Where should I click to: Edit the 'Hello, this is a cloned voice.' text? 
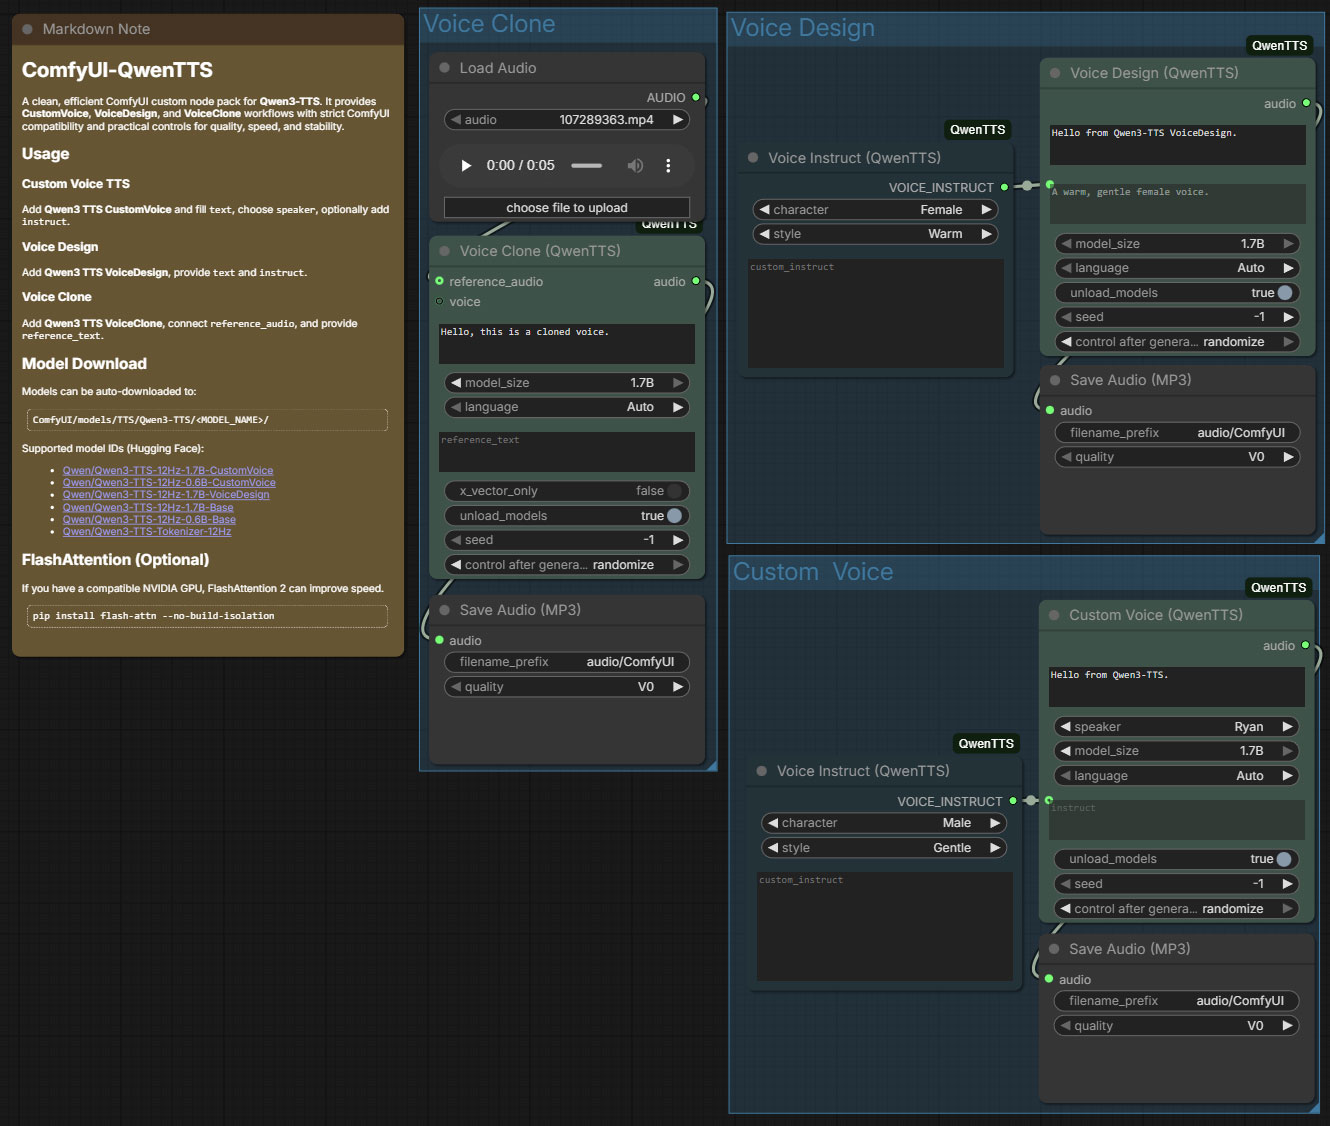pyautogui.click(x=567, y=343)
